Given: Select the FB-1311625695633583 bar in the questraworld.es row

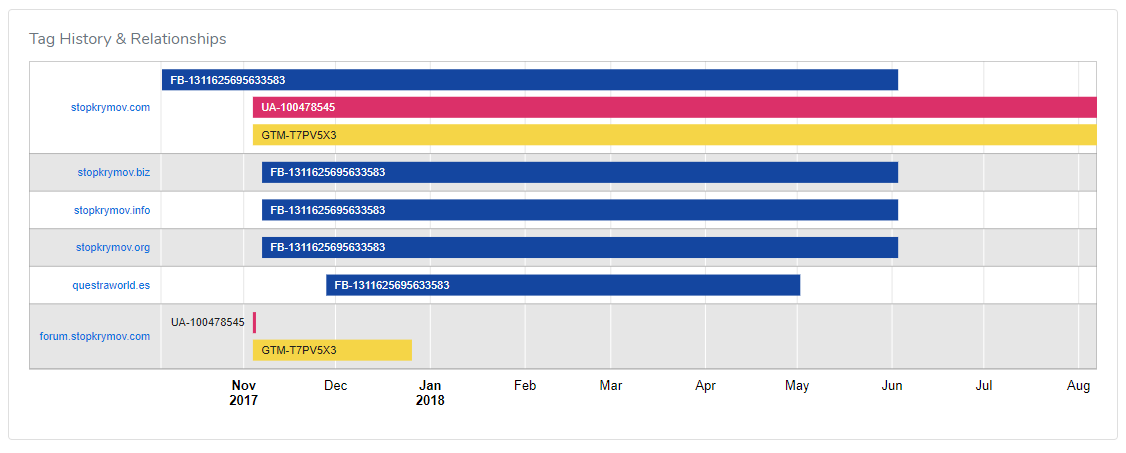Looking at the screenshot, I should (563, 285).
